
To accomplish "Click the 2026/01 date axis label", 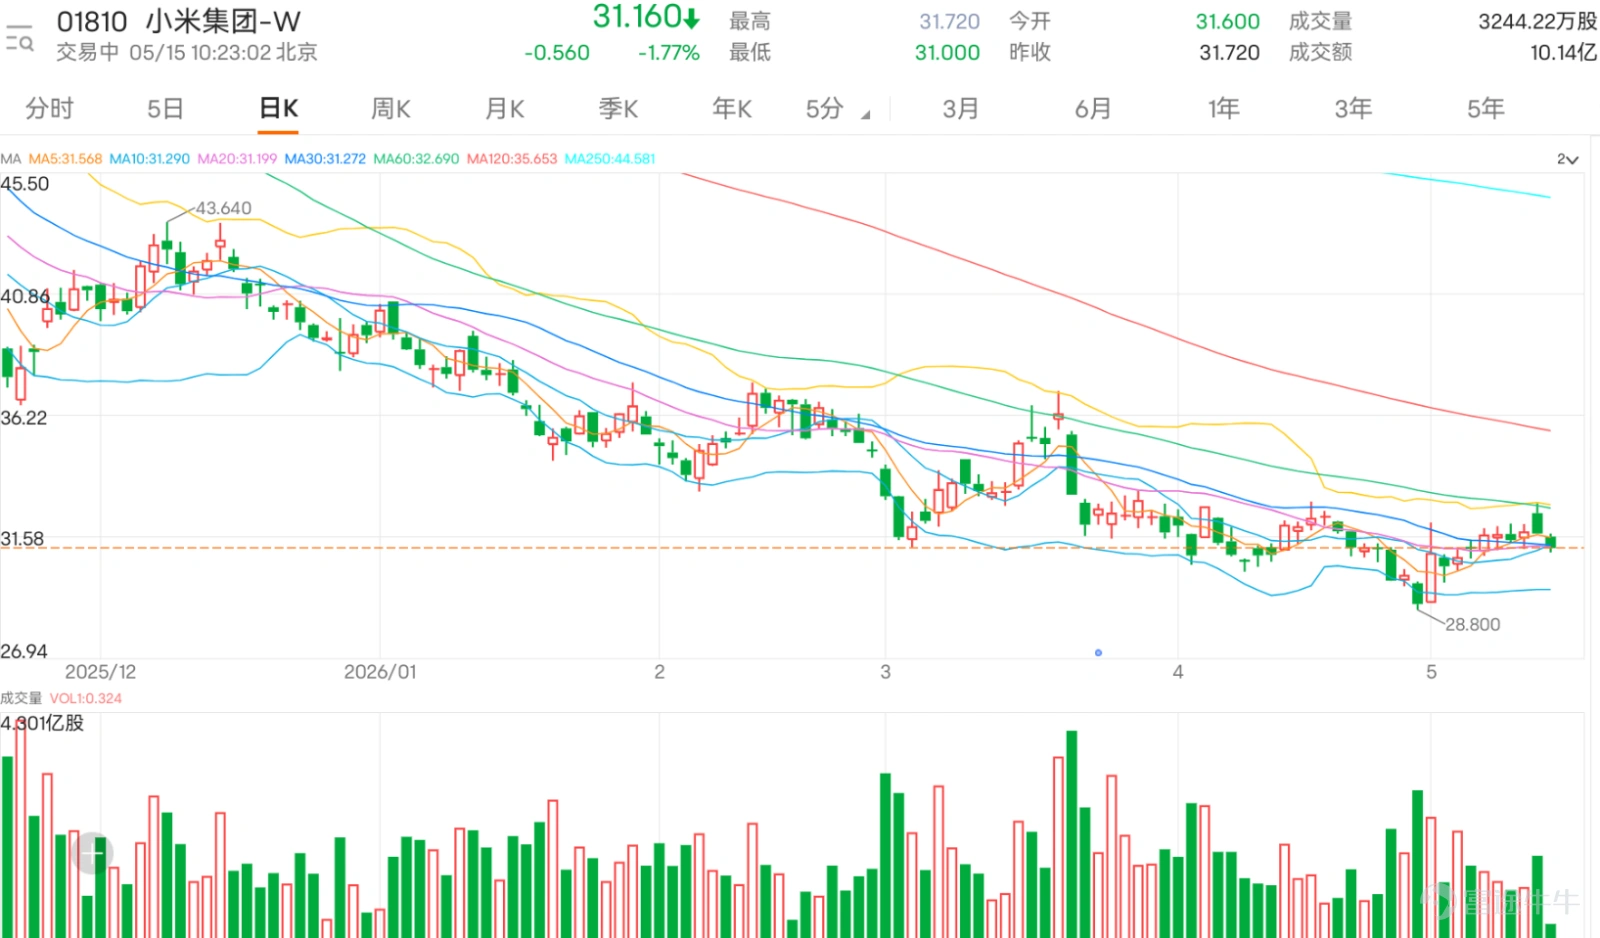I will (380, 672).
